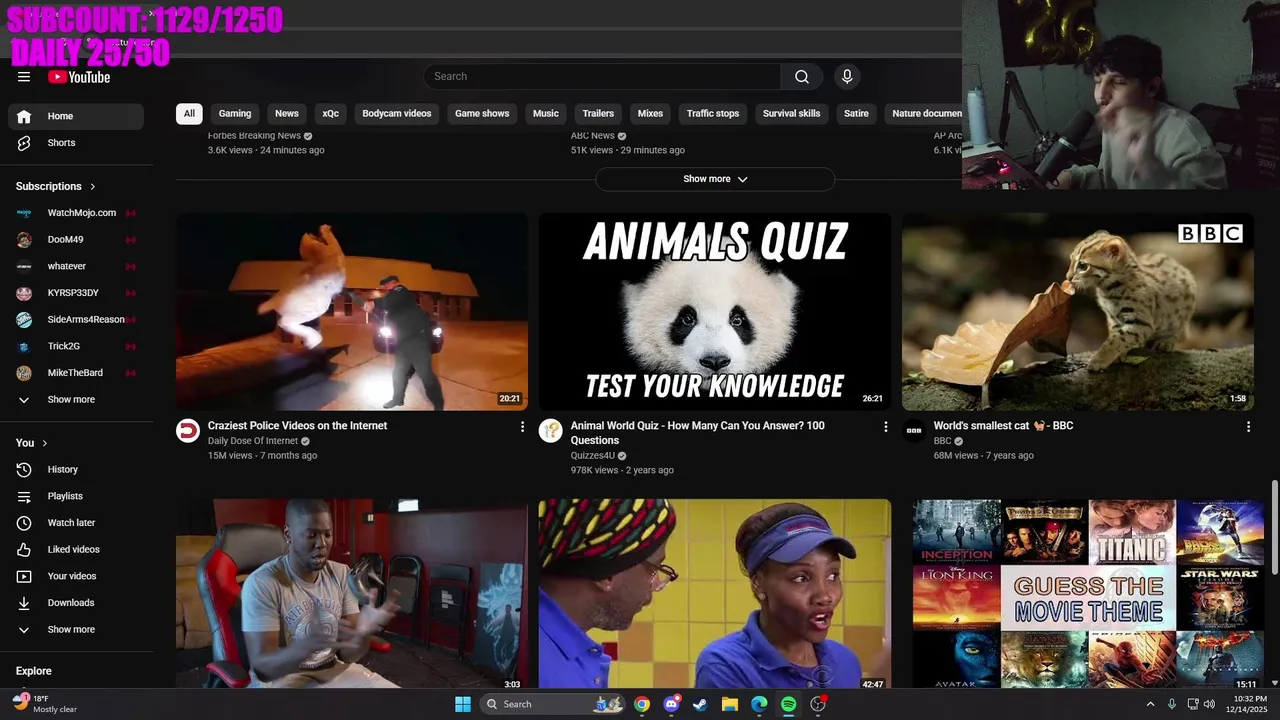
Task: Select the Mixes filter chip
Action: [x=650, y=113]
